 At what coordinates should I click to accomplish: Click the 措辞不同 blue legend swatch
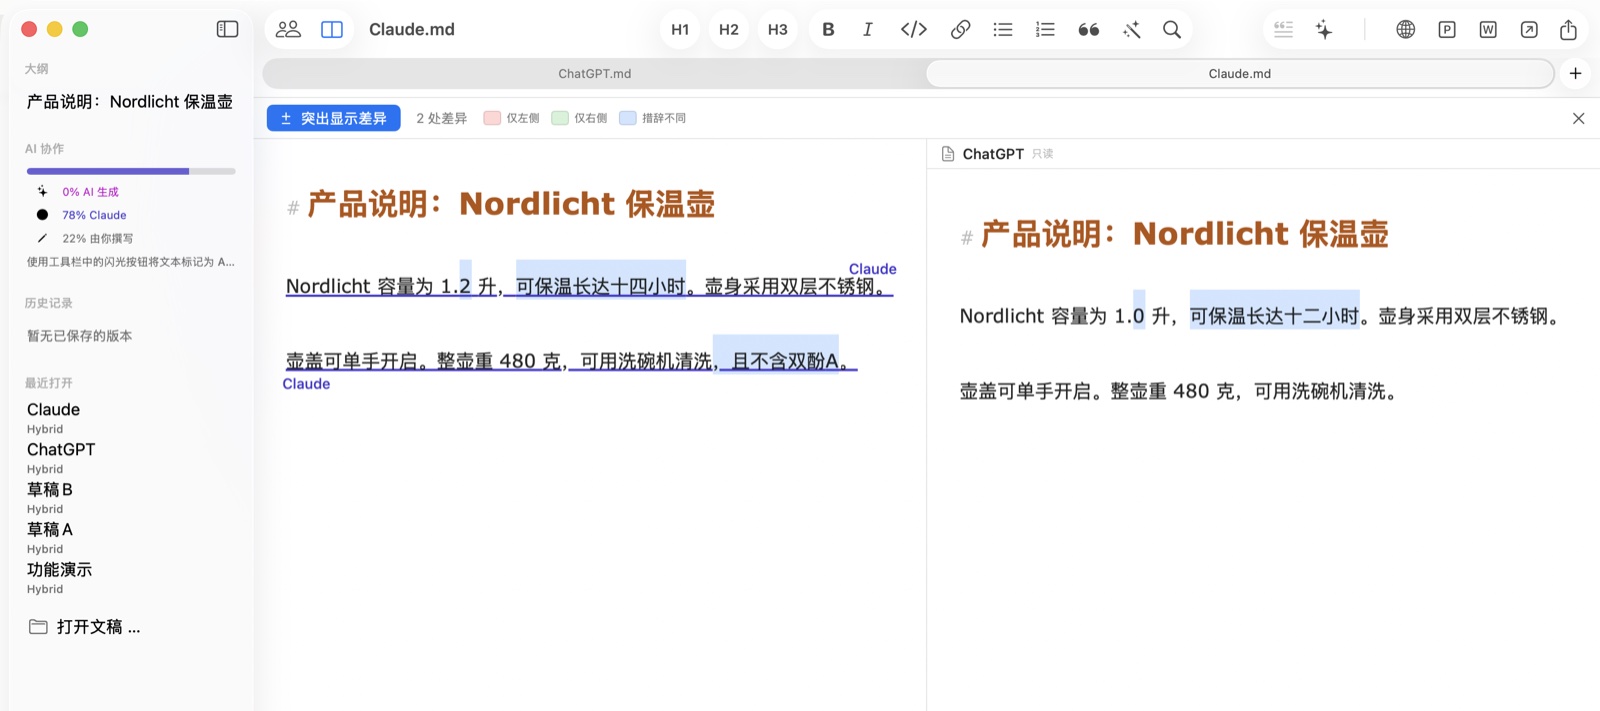pos(628,118)
